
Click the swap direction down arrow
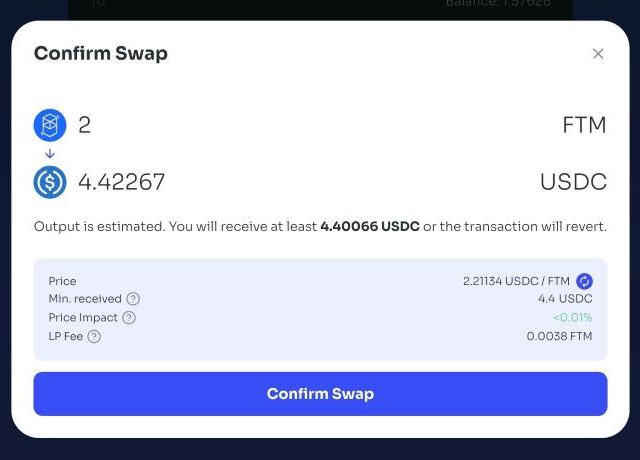tap(50, 154)
